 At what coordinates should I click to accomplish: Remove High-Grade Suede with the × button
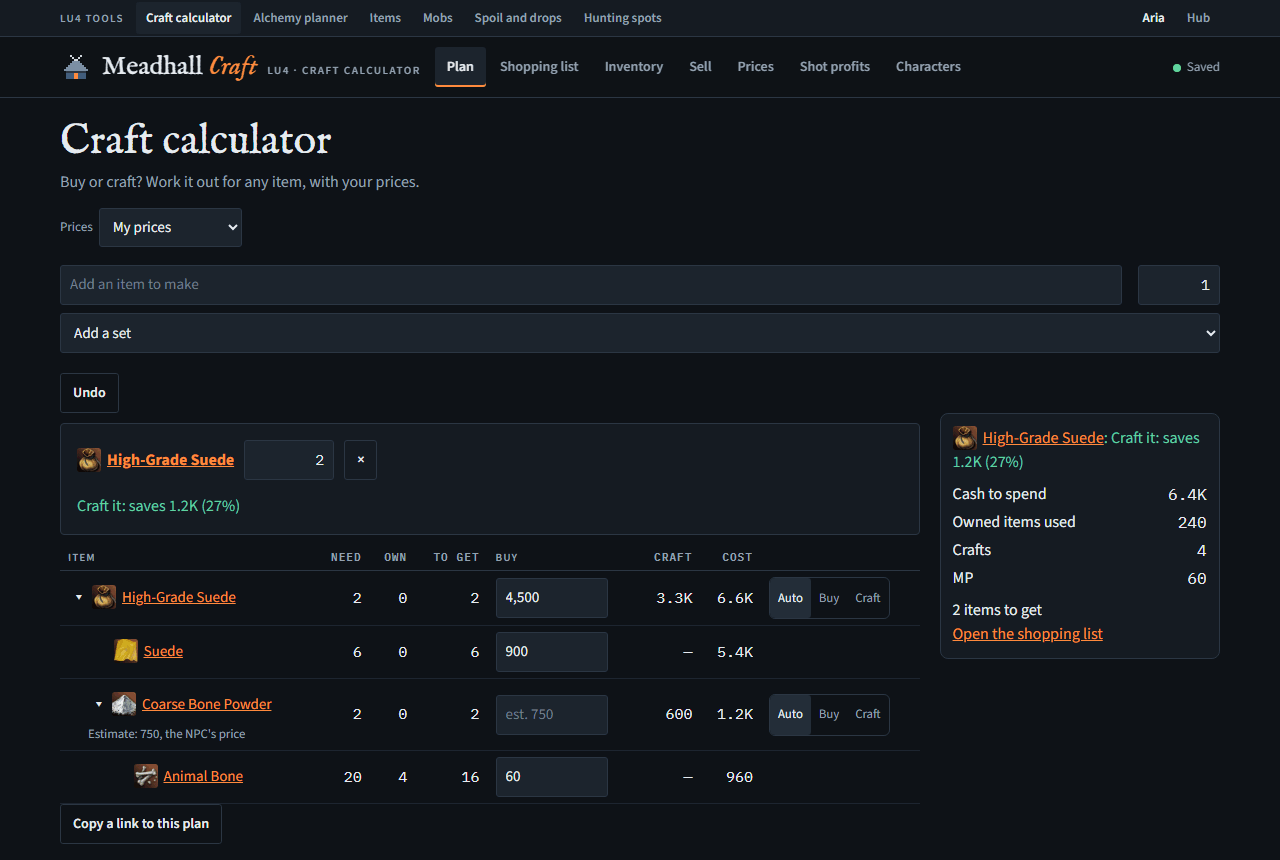[x=360, y=460]
